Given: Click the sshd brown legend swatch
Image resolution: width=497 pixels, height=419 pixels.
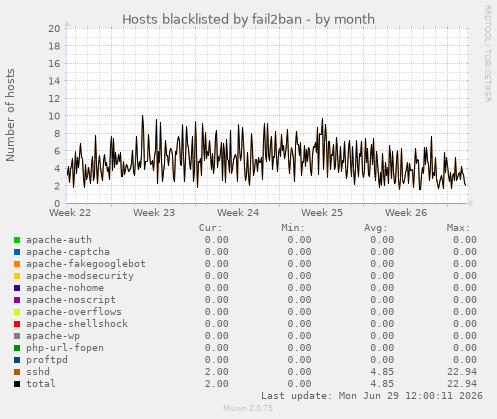Looking at the screenshot, I should pyautogui.click(x=17, y=372).
